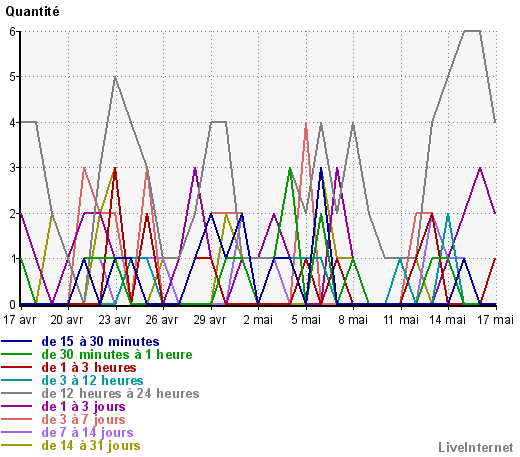Click the '17 avr' date label
520x457 pixels.
pos(19,320)
